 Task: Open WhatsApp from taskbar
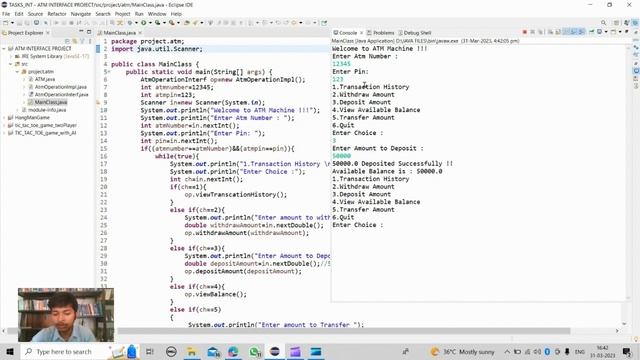coord(254,351)
